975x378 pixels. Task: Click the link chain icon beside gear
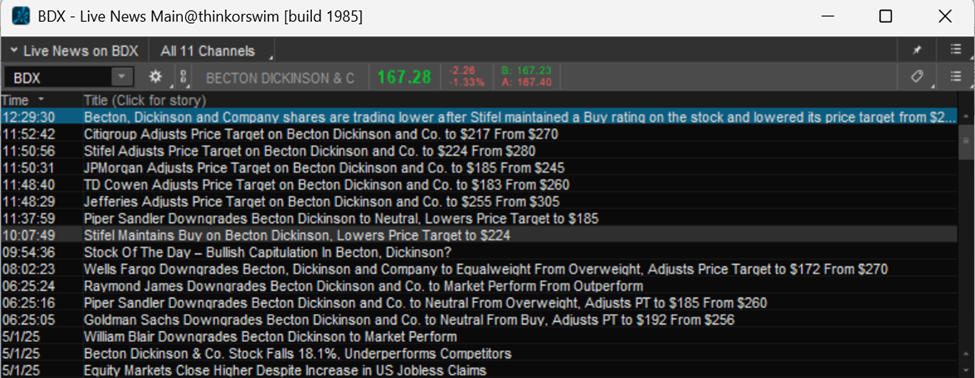[183, 77]
